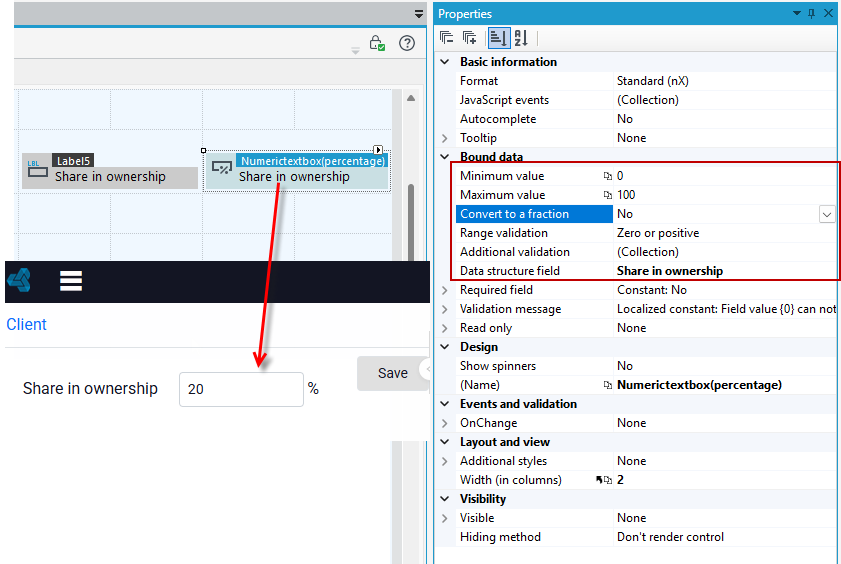The height and width of the screenshot is (564, 841).
Task: Expand the OnChange property
Action: [445, 423]
